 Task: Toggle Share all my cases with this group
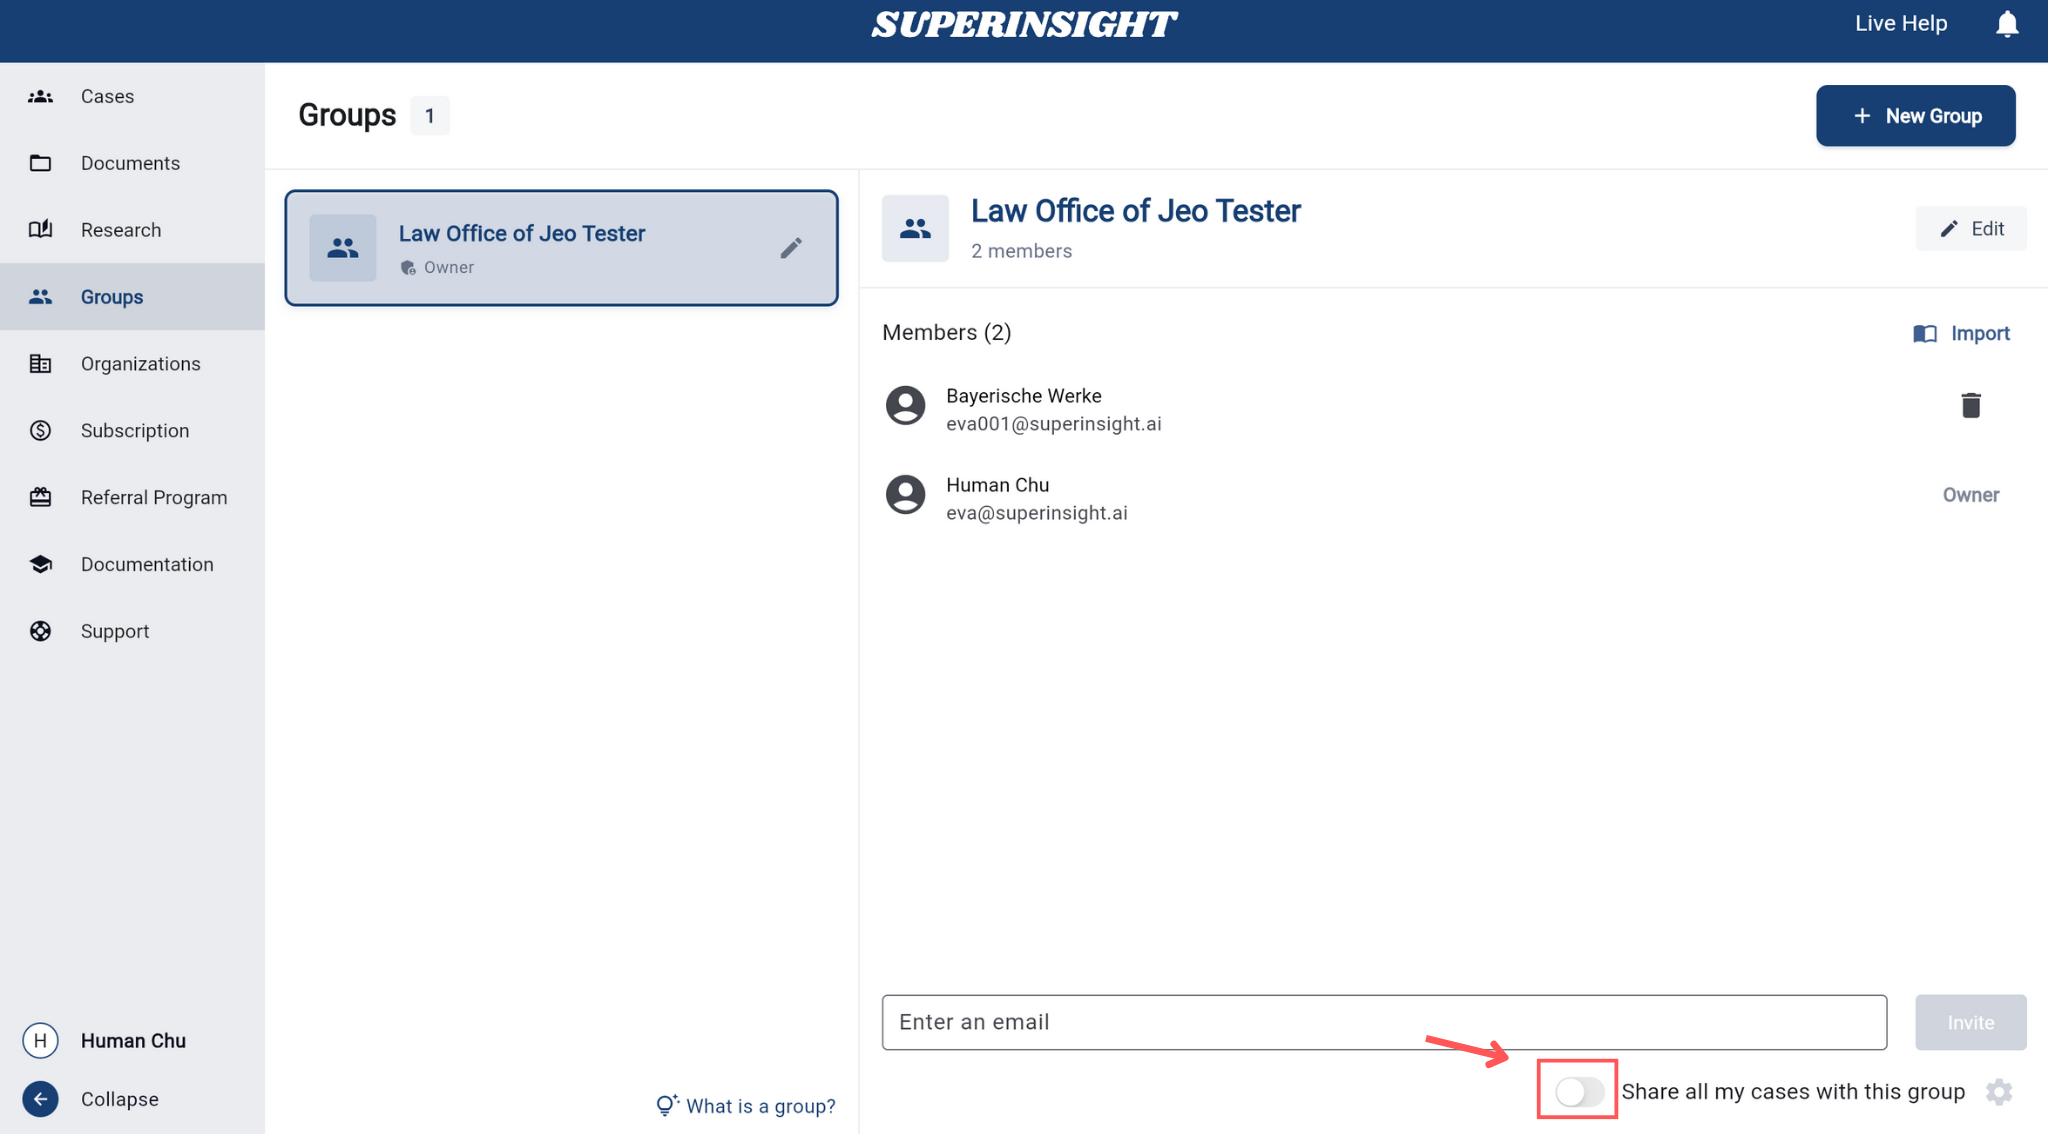tap(1579, 1091)
